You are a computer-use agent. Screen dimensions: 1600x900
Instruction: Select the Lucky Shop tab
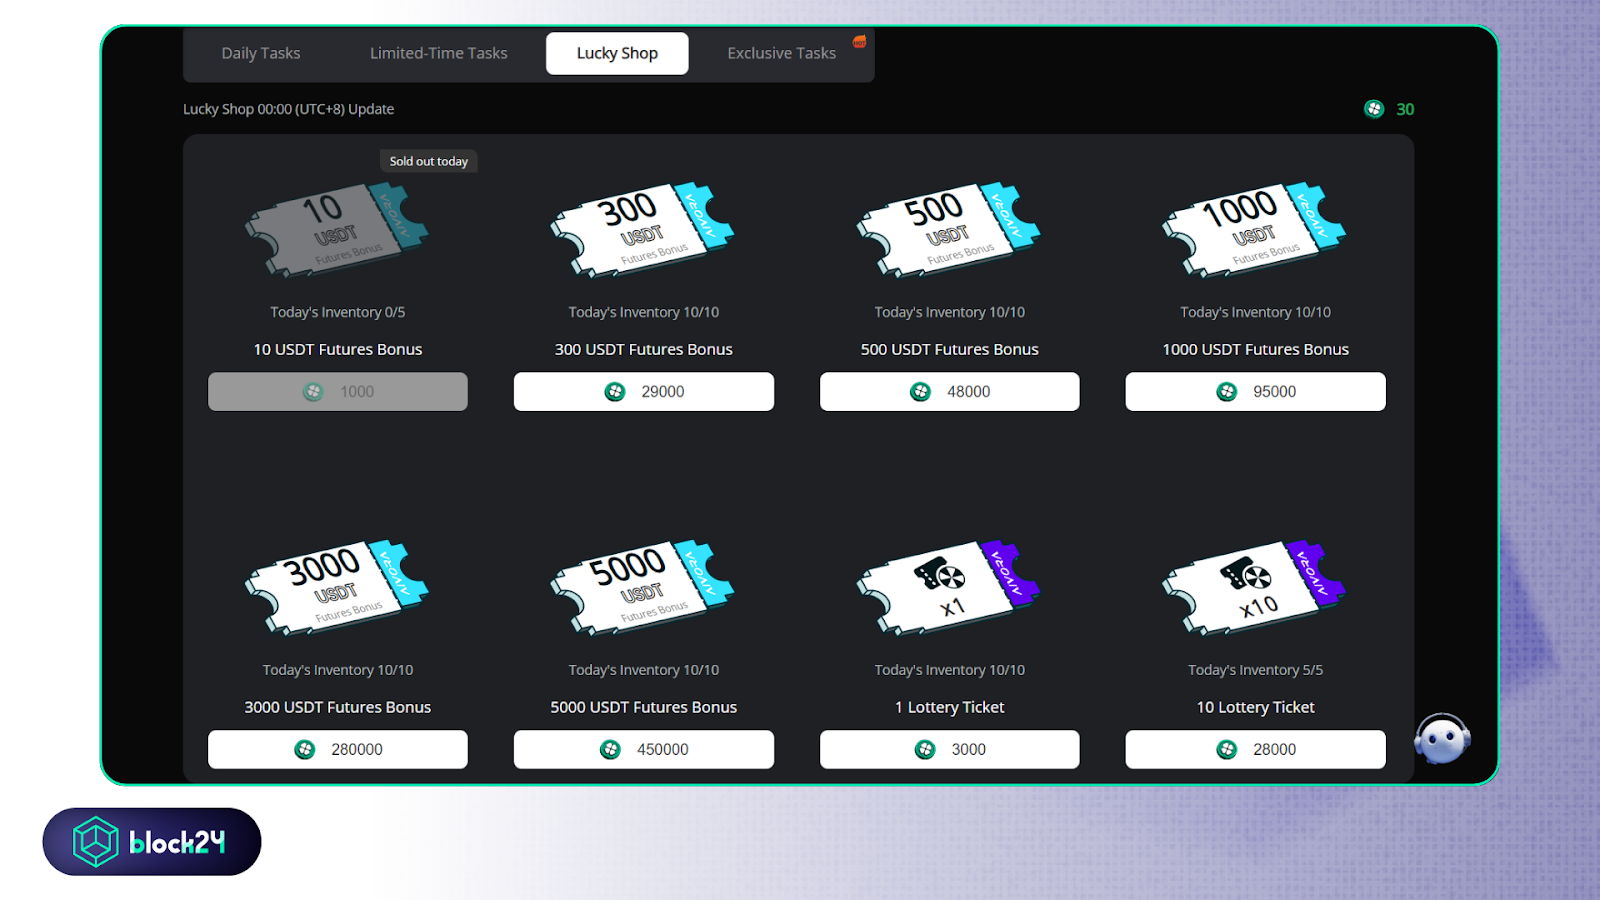(617, 53)
